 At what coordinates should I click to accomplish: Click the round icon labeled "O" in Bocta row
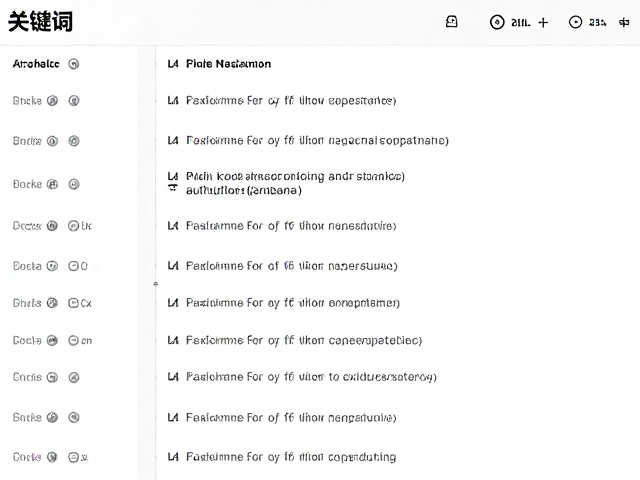73,266
